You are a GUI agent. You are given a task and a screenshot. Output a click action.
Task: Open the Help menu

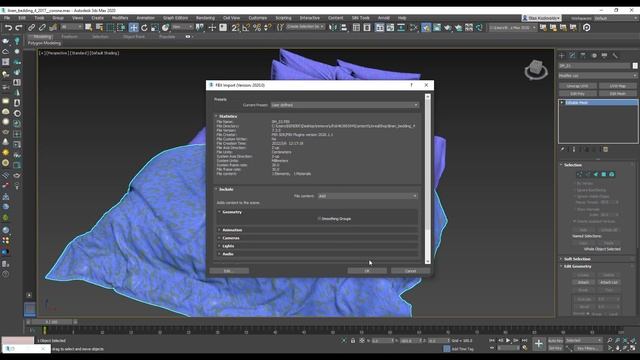coord(402,18)
